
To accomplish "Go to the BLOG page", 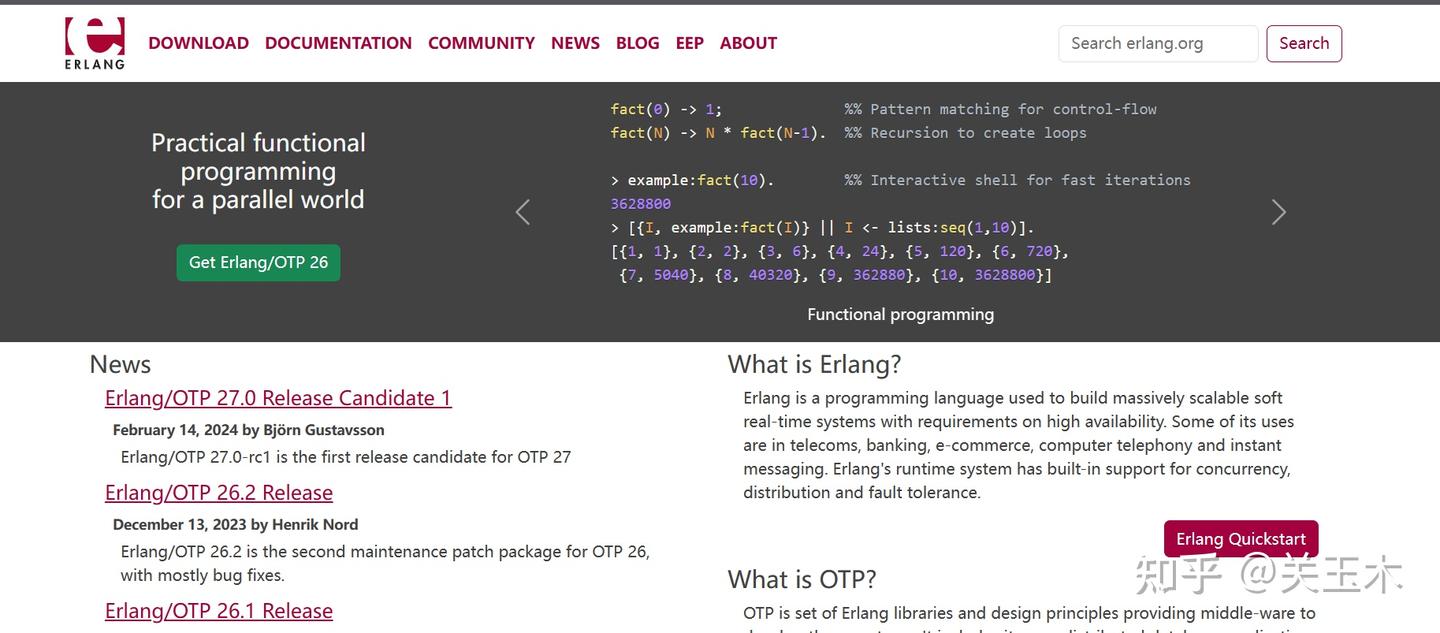I will point(637,43).
